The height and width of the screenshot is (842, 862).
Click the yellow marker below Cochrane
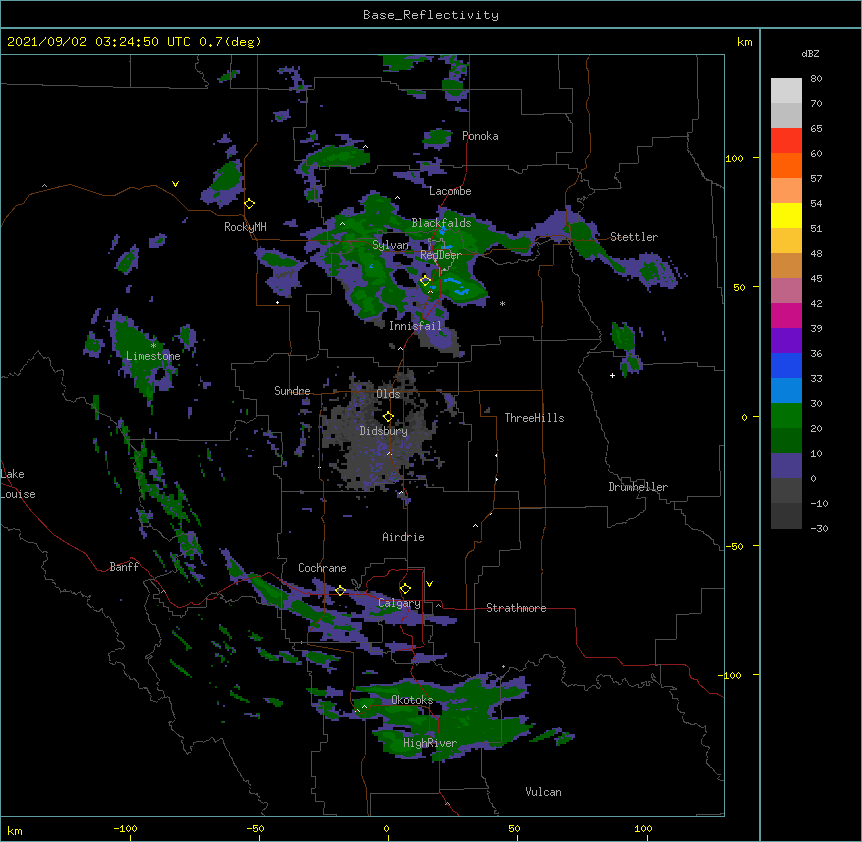(340, 591)
